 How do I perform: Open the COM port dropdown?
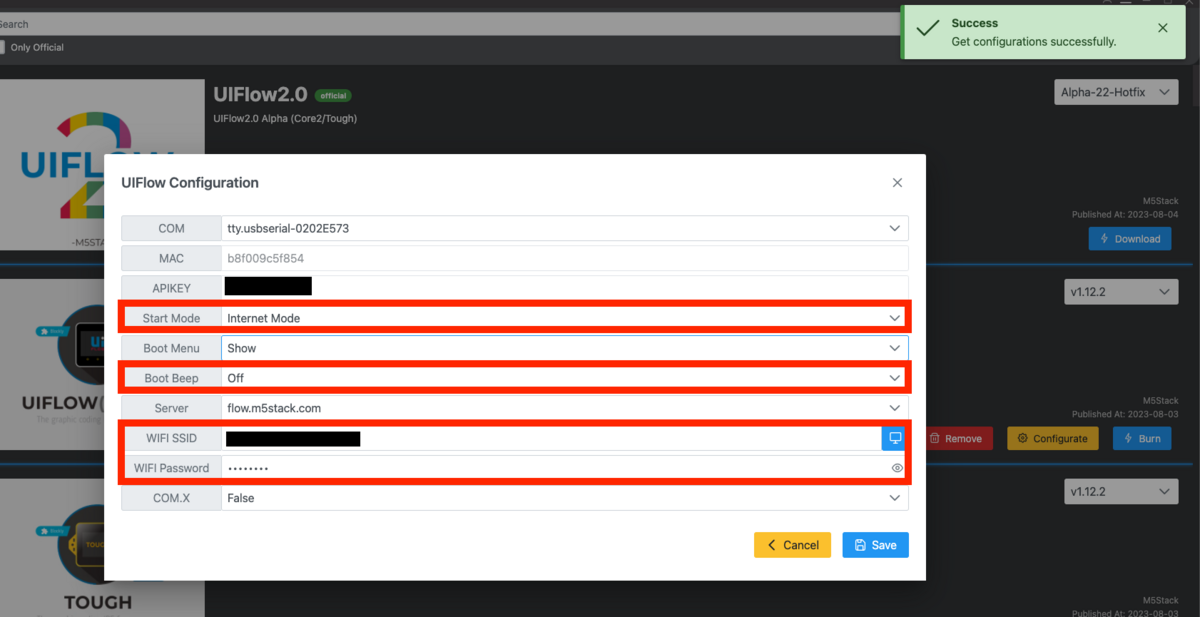click(x=565, y=228)
